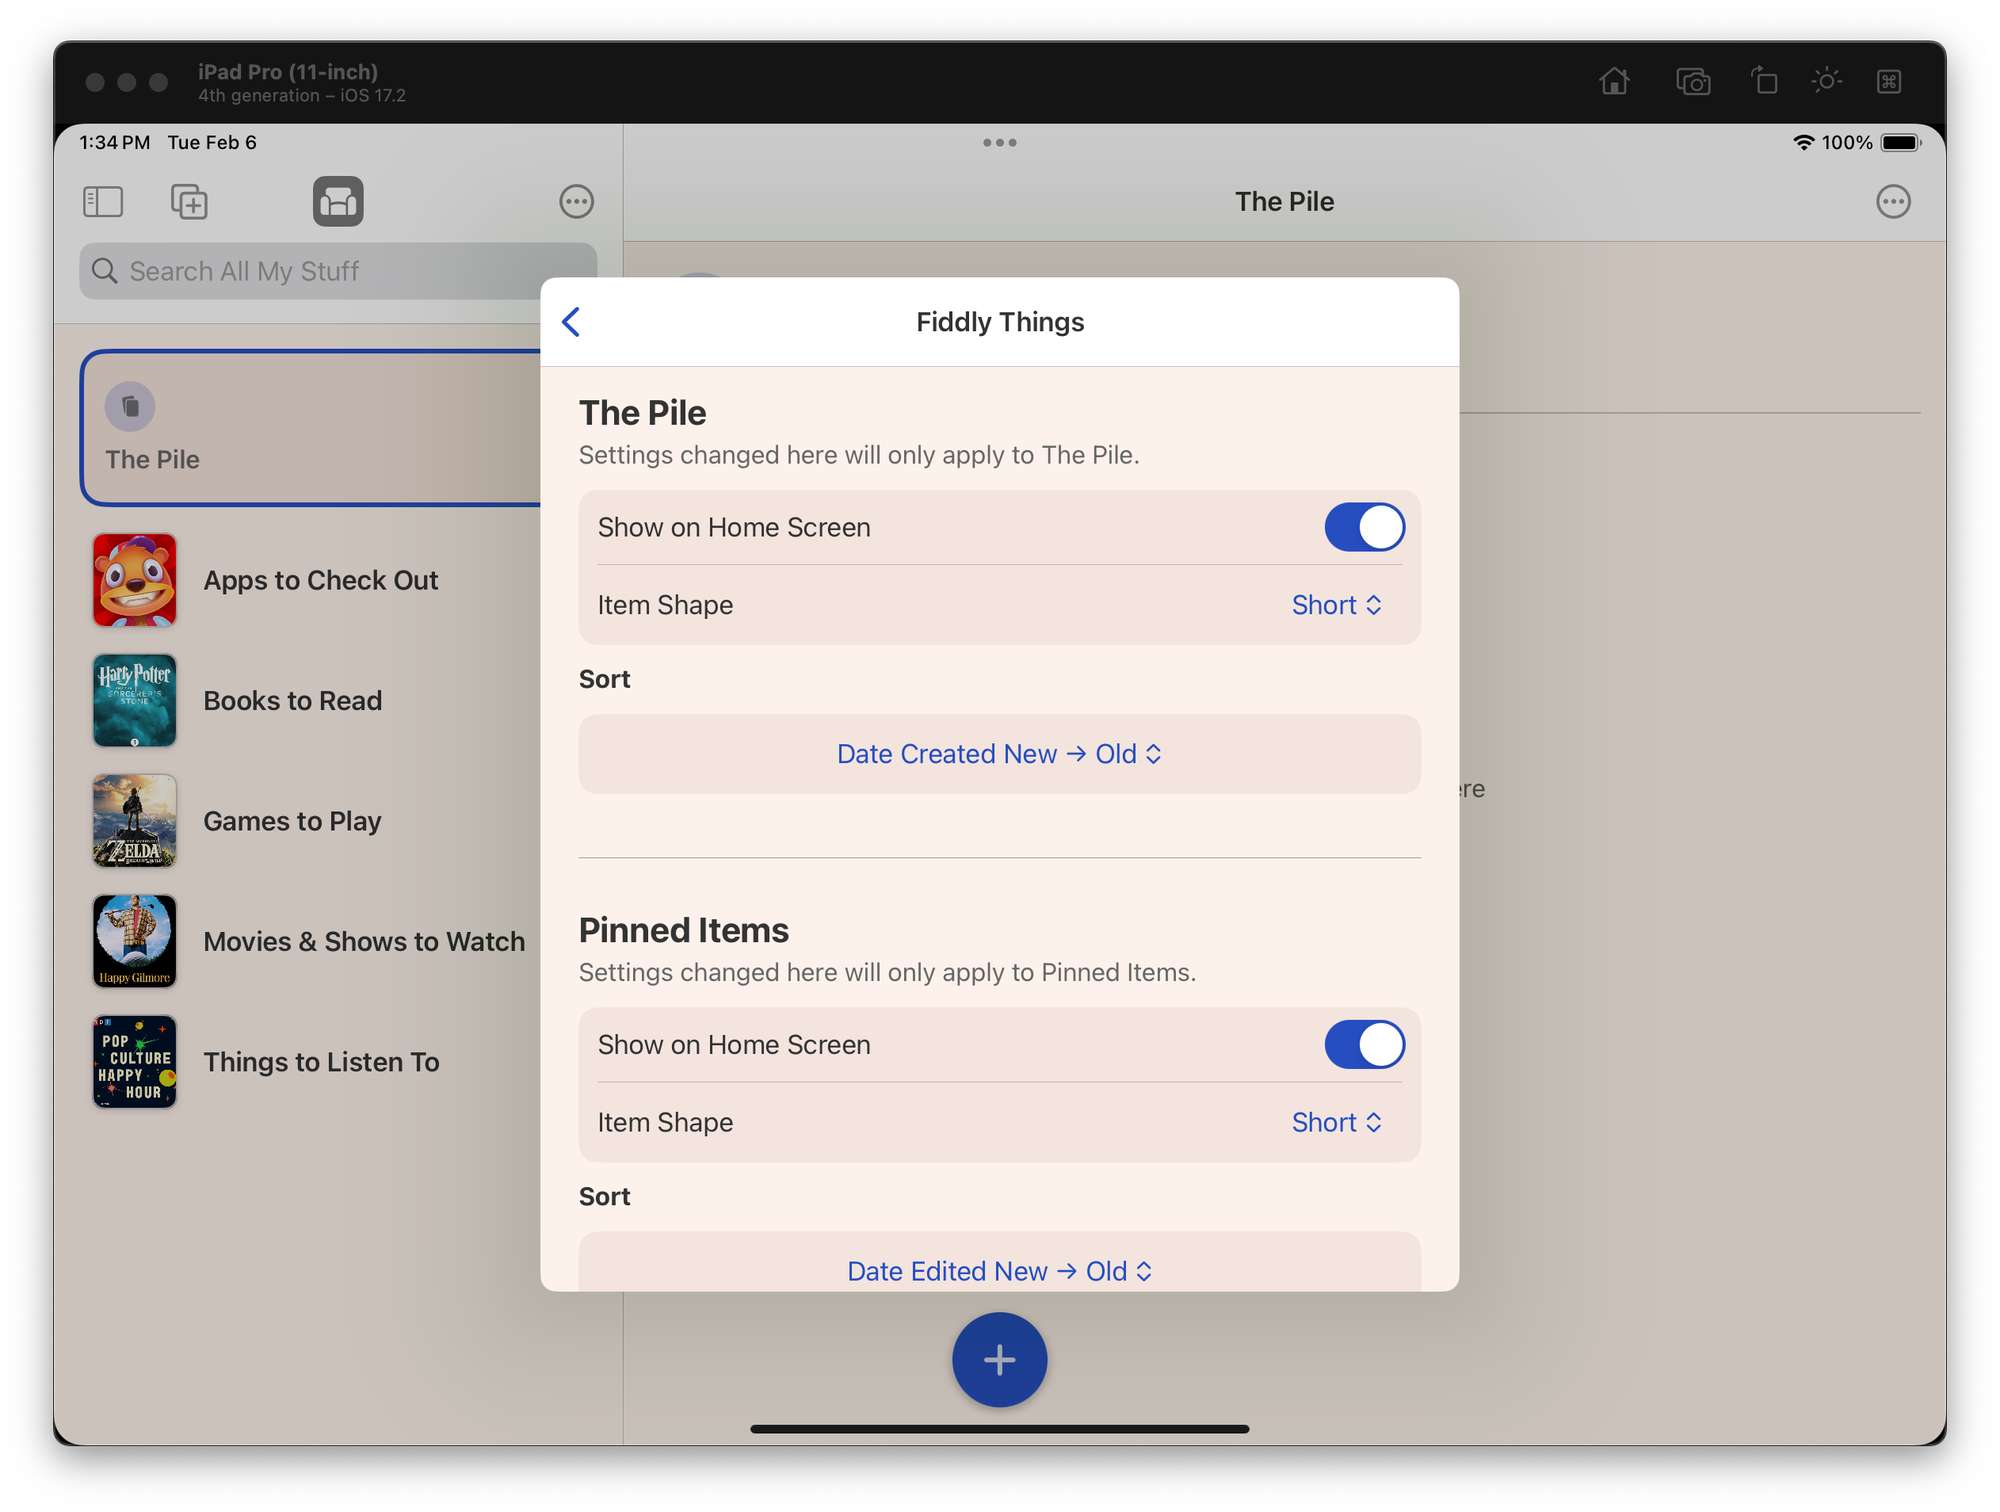Change Pinned Items Item Shape dropdown

[1336, 1122]
